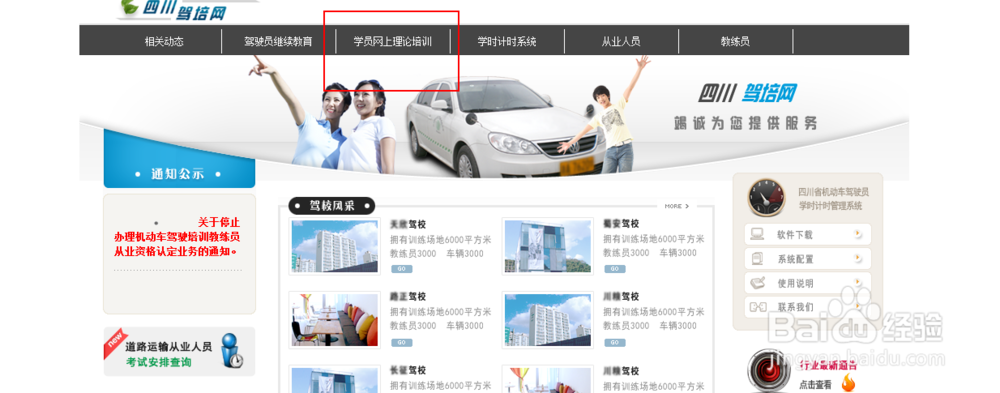Open the thumbnail beside 长征驾校
The height and width of the screenshot is (393, 1000).
334,380
